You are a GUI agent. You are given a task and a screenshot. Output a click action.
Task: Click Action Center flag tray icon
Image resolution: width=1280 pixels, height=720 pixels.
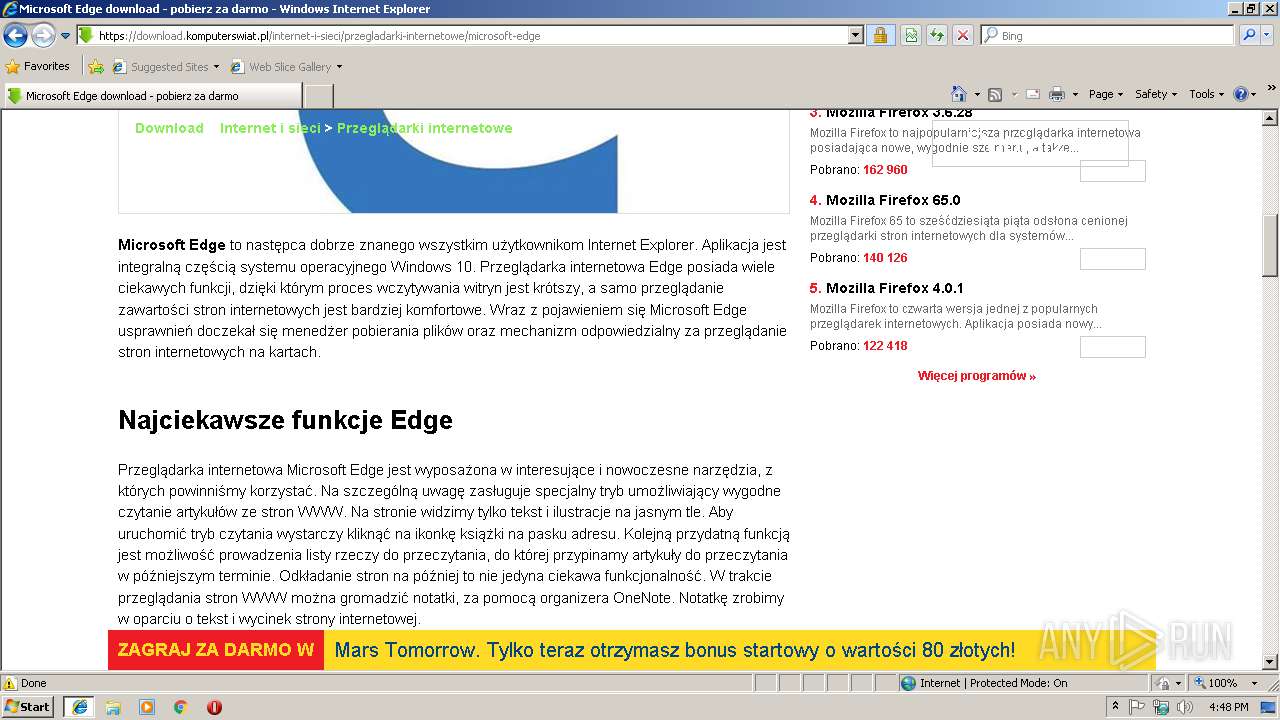[1138, 707]
